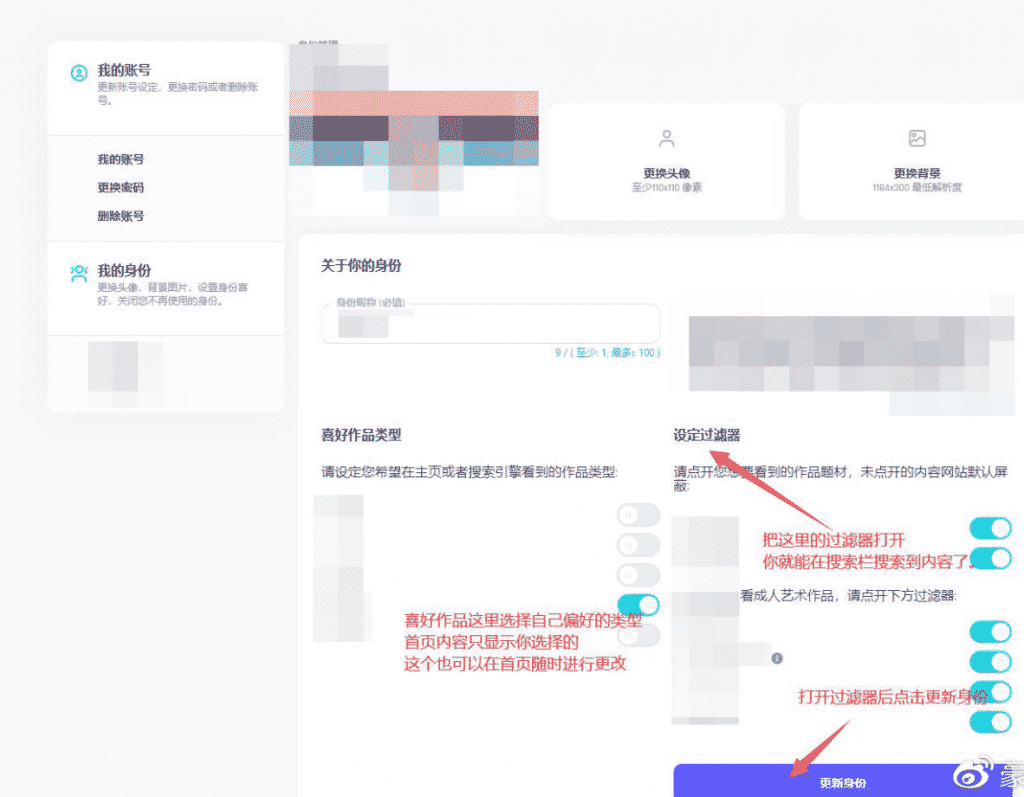Select the account icon beside 我的账号 heading
Image resolution: width=1024 pixels, height=797 pixels.
tap(81, 72)
